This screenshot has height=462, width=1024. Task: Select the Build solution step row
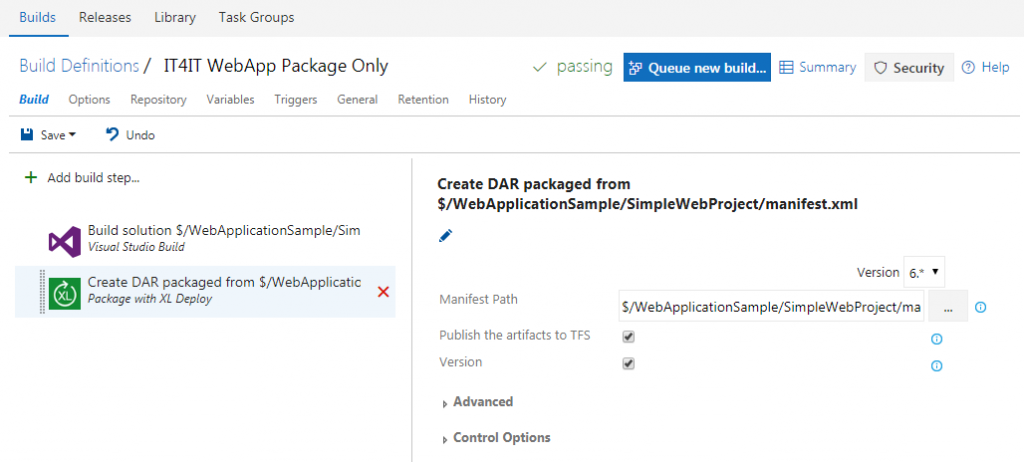coord(205,239)
